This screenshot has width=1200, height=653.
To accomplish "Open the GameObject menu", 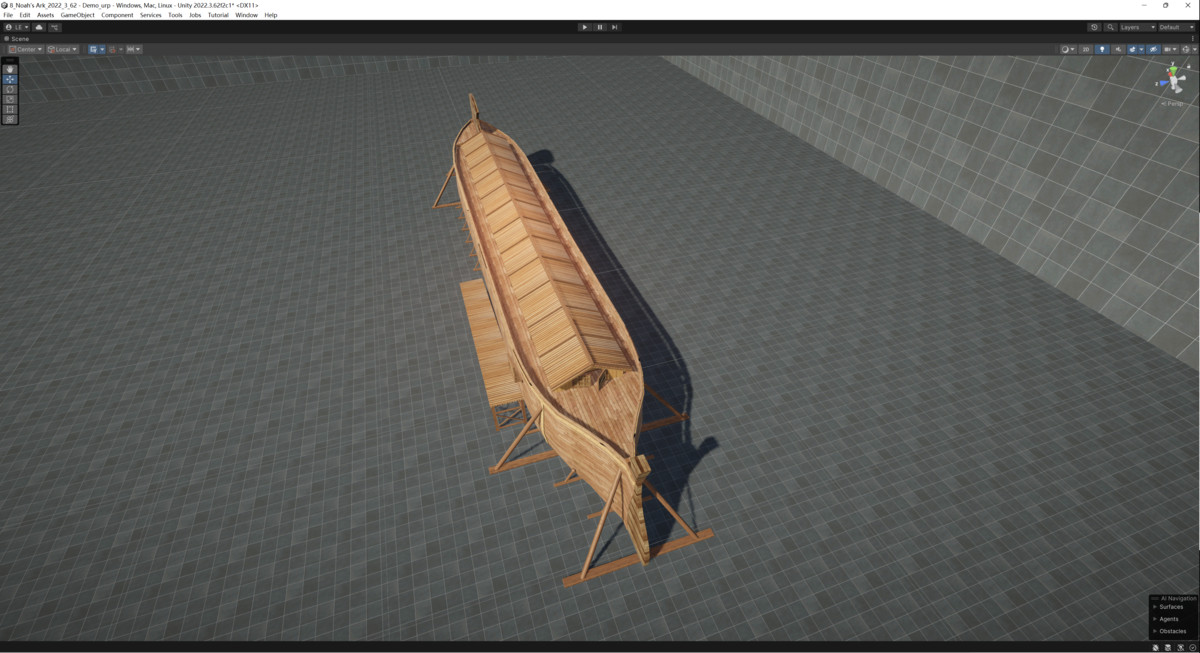I will coord(77,15).
